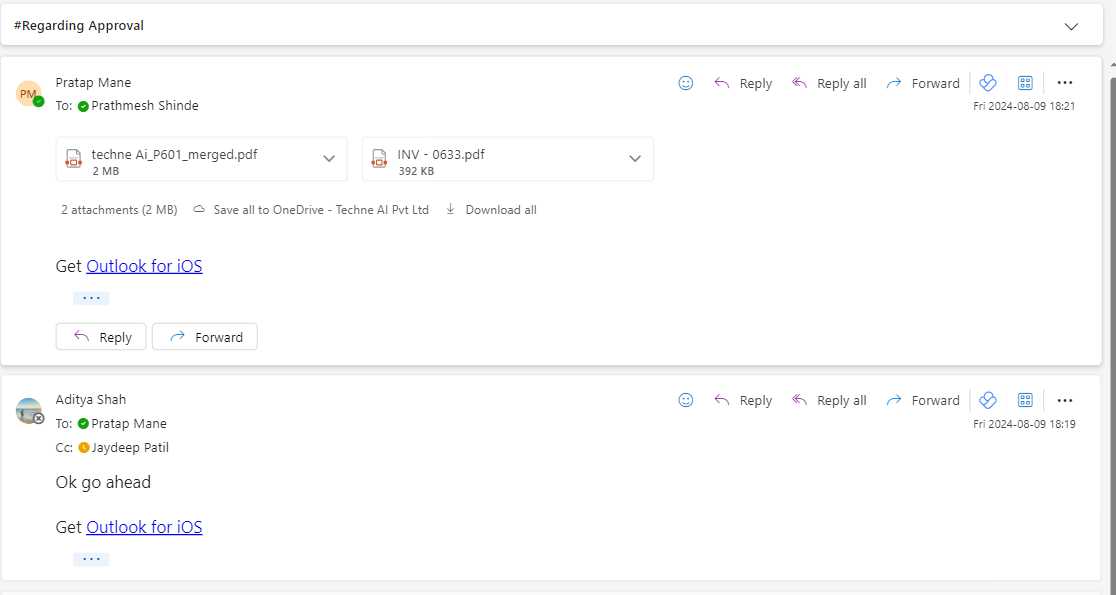Open More actions ellipsis on Aditya Shah's email
This screenshot has height=595, width=1116.
point(1065,401)
